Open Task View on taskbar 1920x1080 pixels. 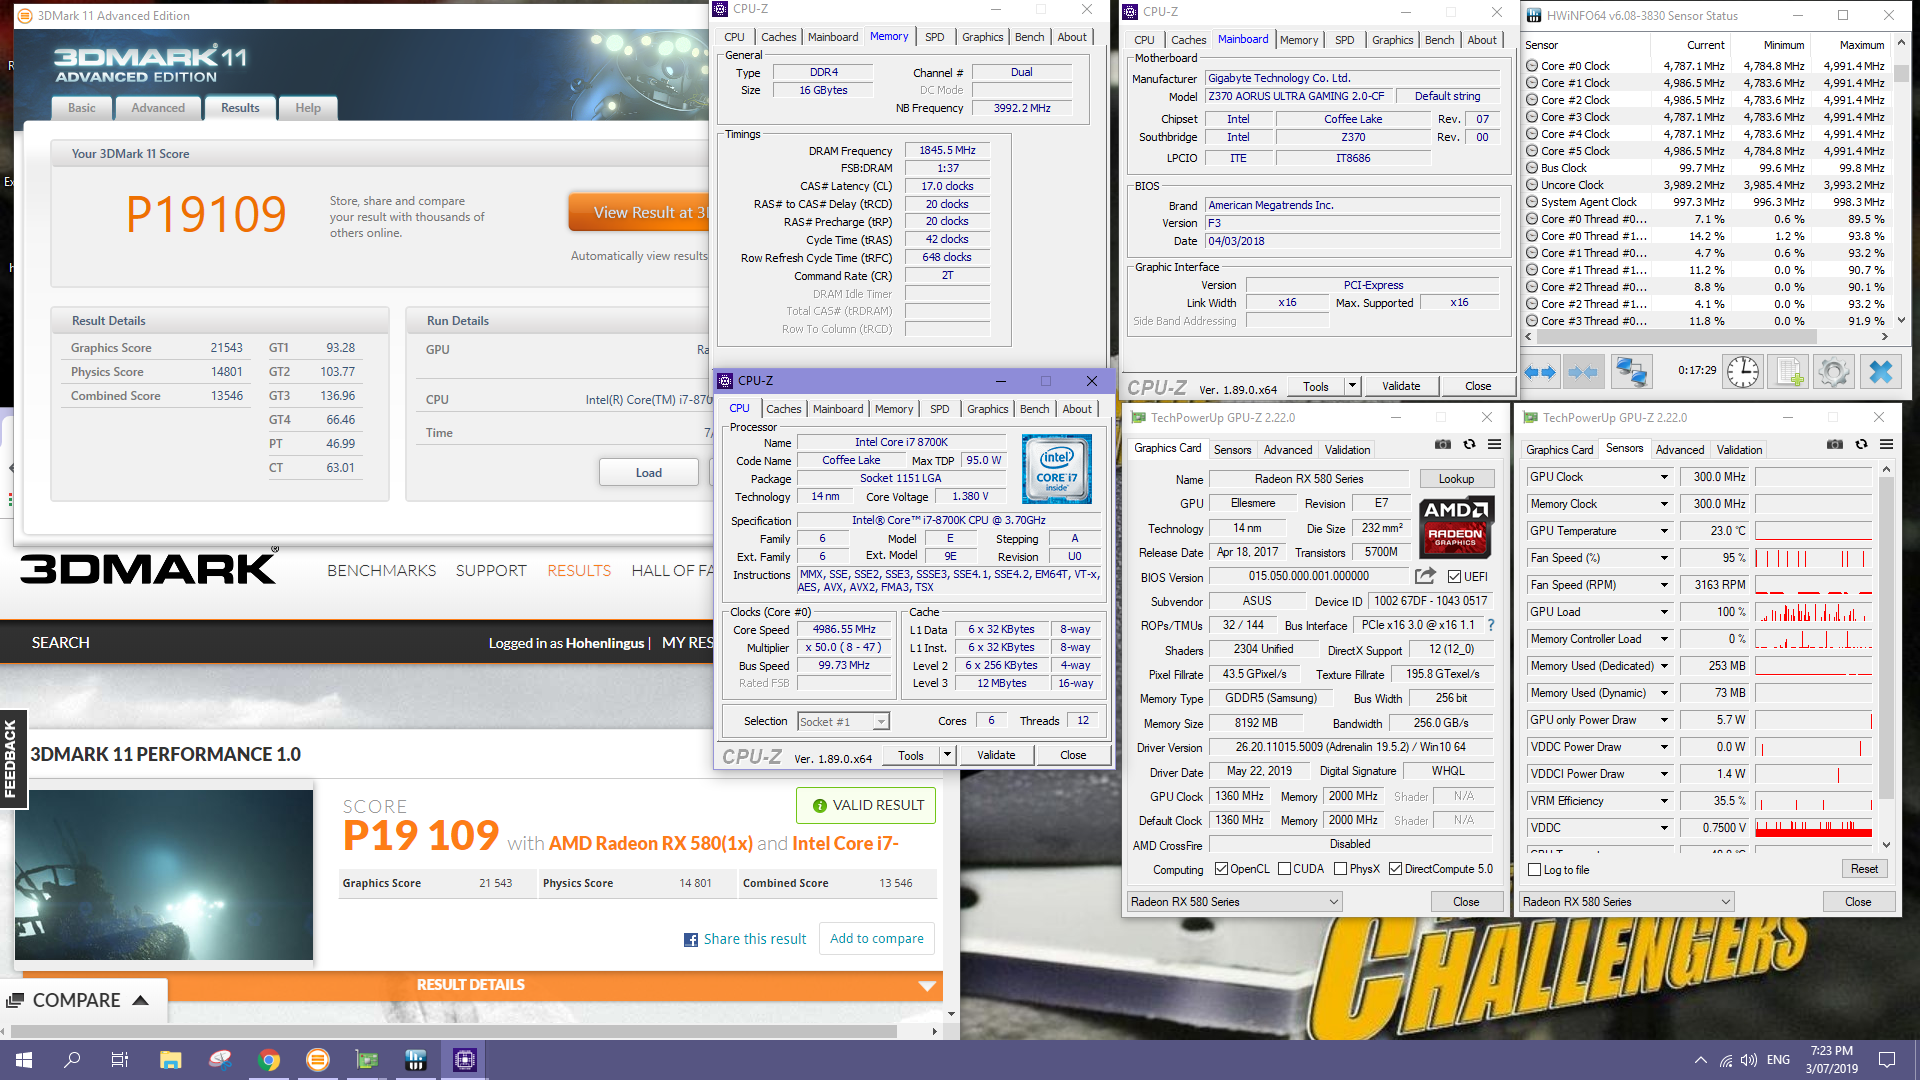[x=120, y=1060]
